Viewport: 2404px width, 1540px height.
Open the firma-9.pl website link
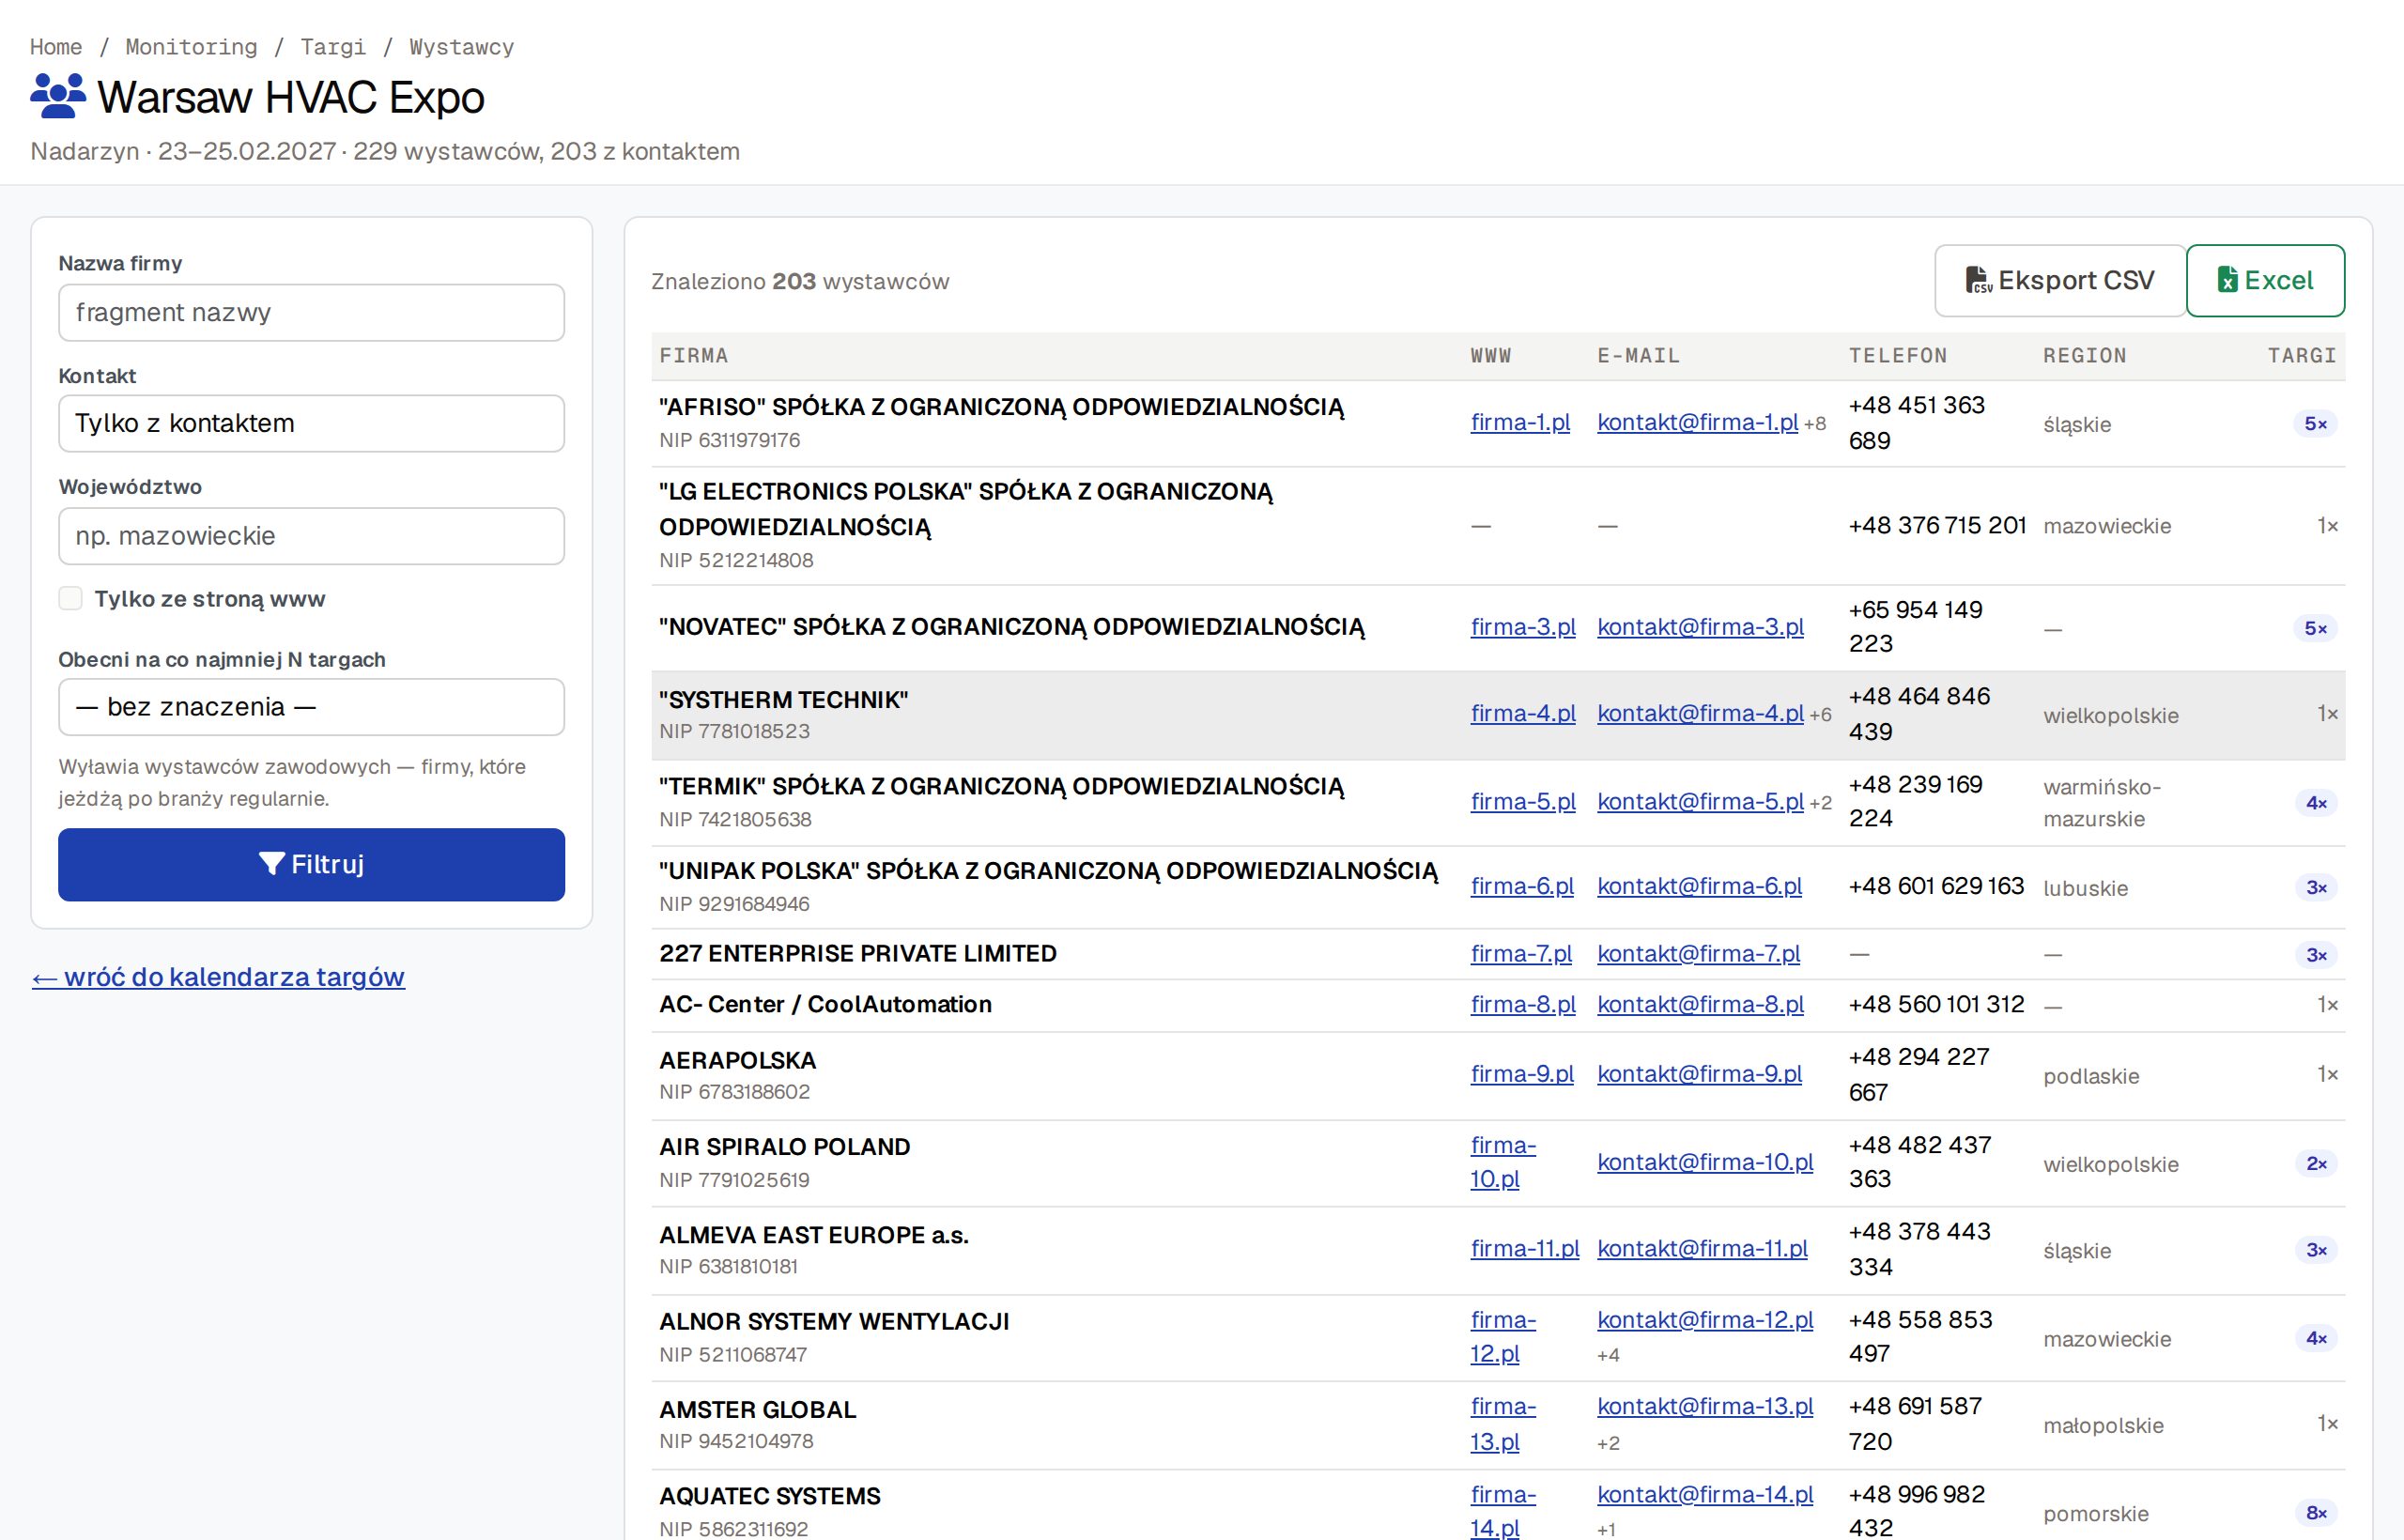pyautogui.click(x=1522, y=1074)
